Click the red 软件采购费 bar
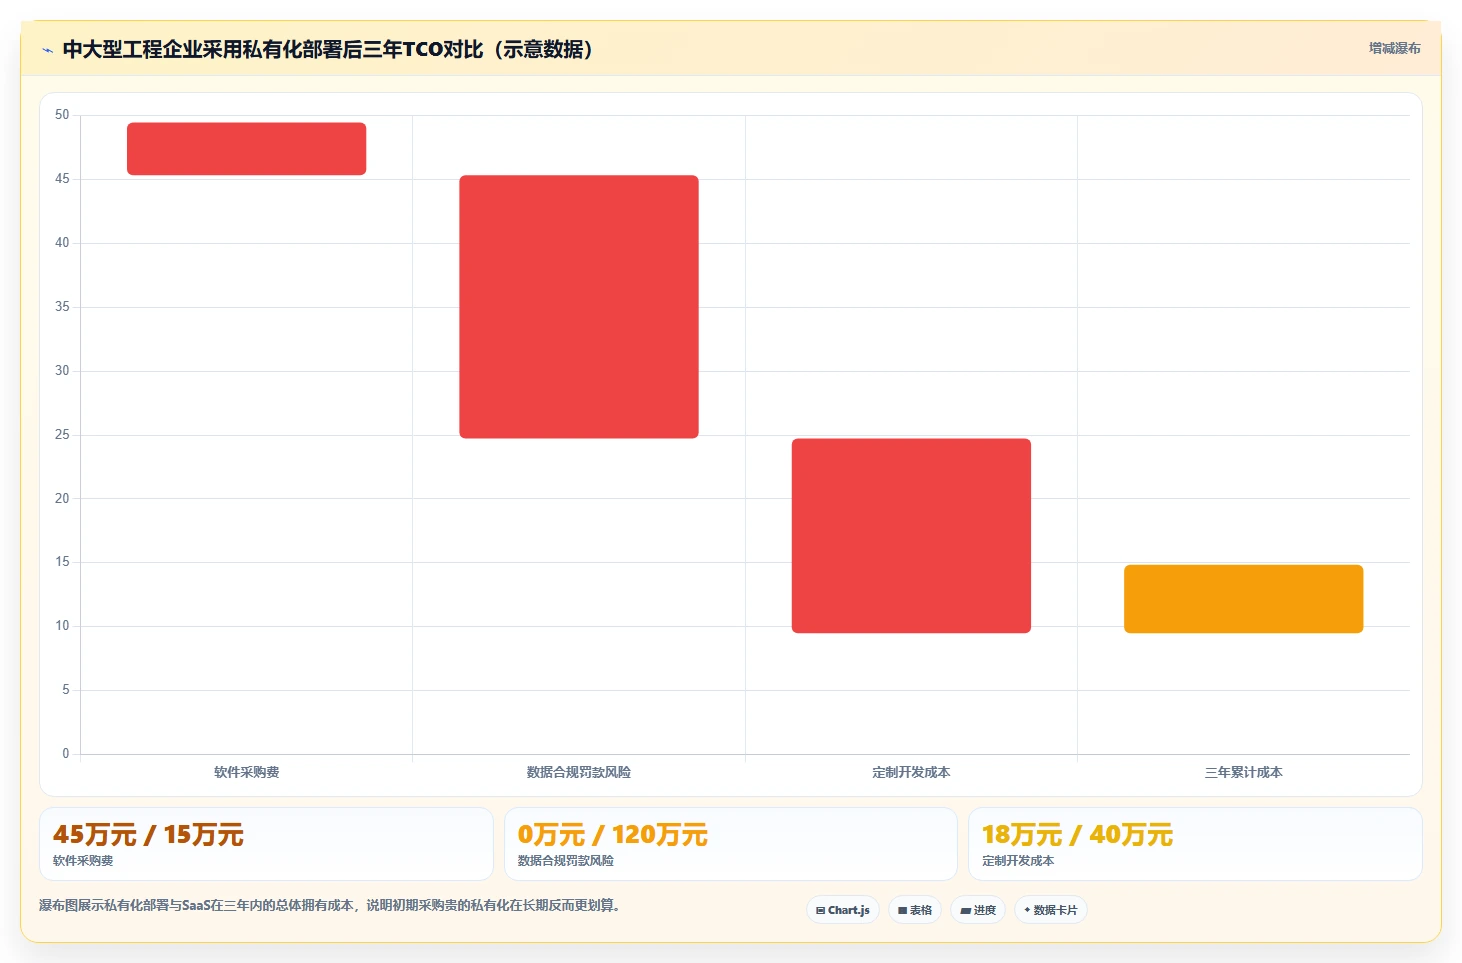Screen dimensions: 1462x963 click(x=246, y=149)
